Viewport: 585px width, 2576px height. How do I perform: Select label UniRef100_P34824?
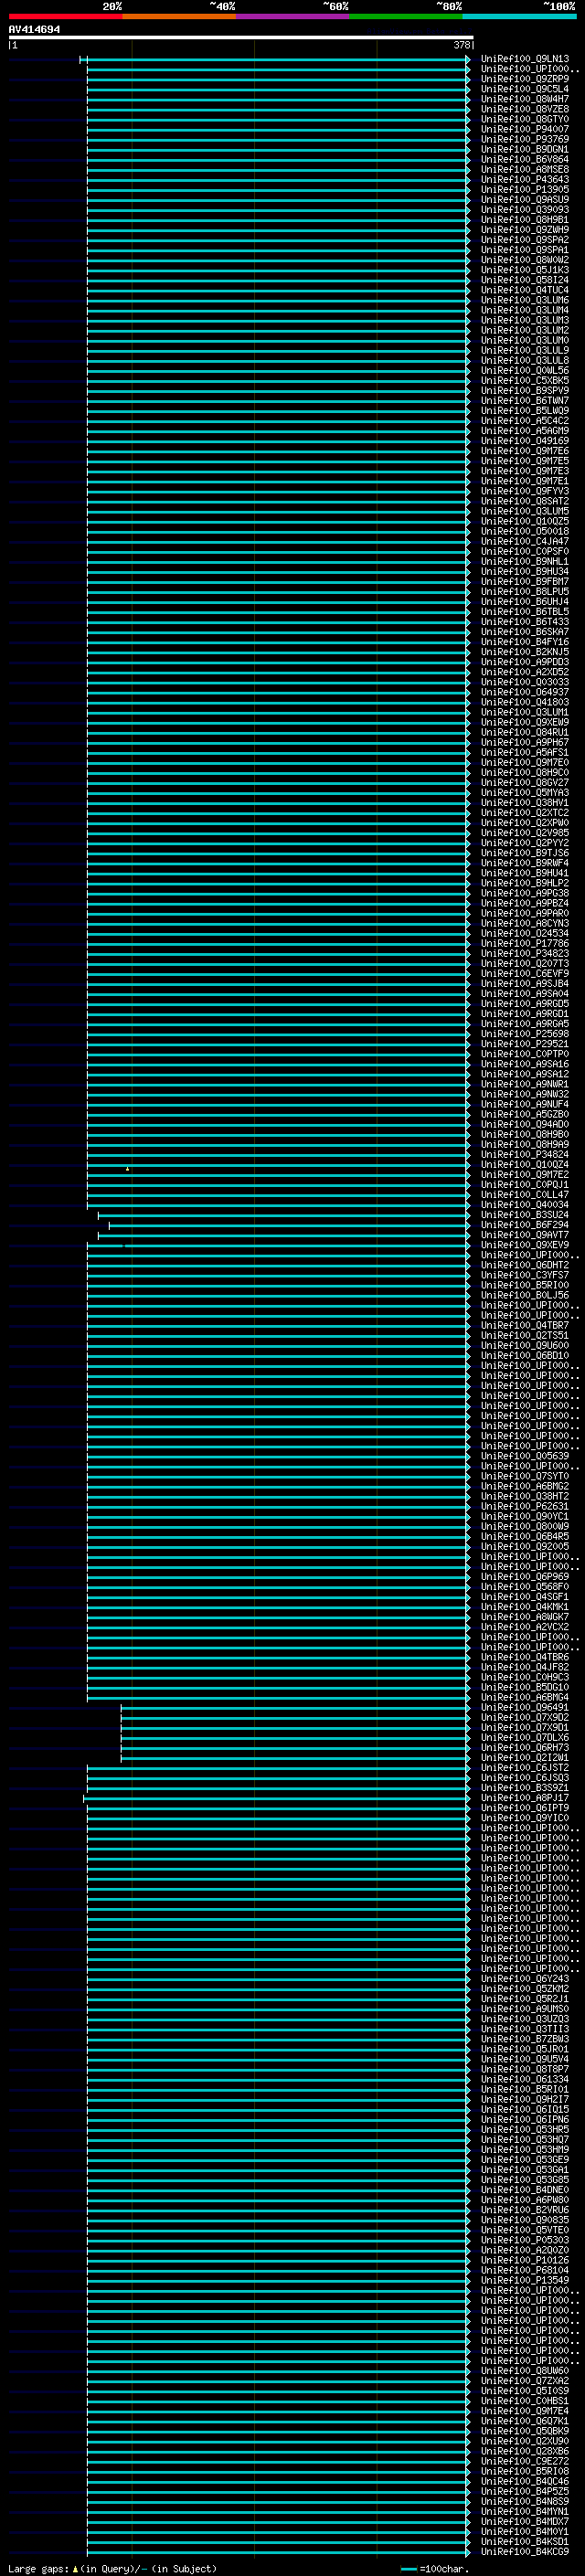point(525,1155)
